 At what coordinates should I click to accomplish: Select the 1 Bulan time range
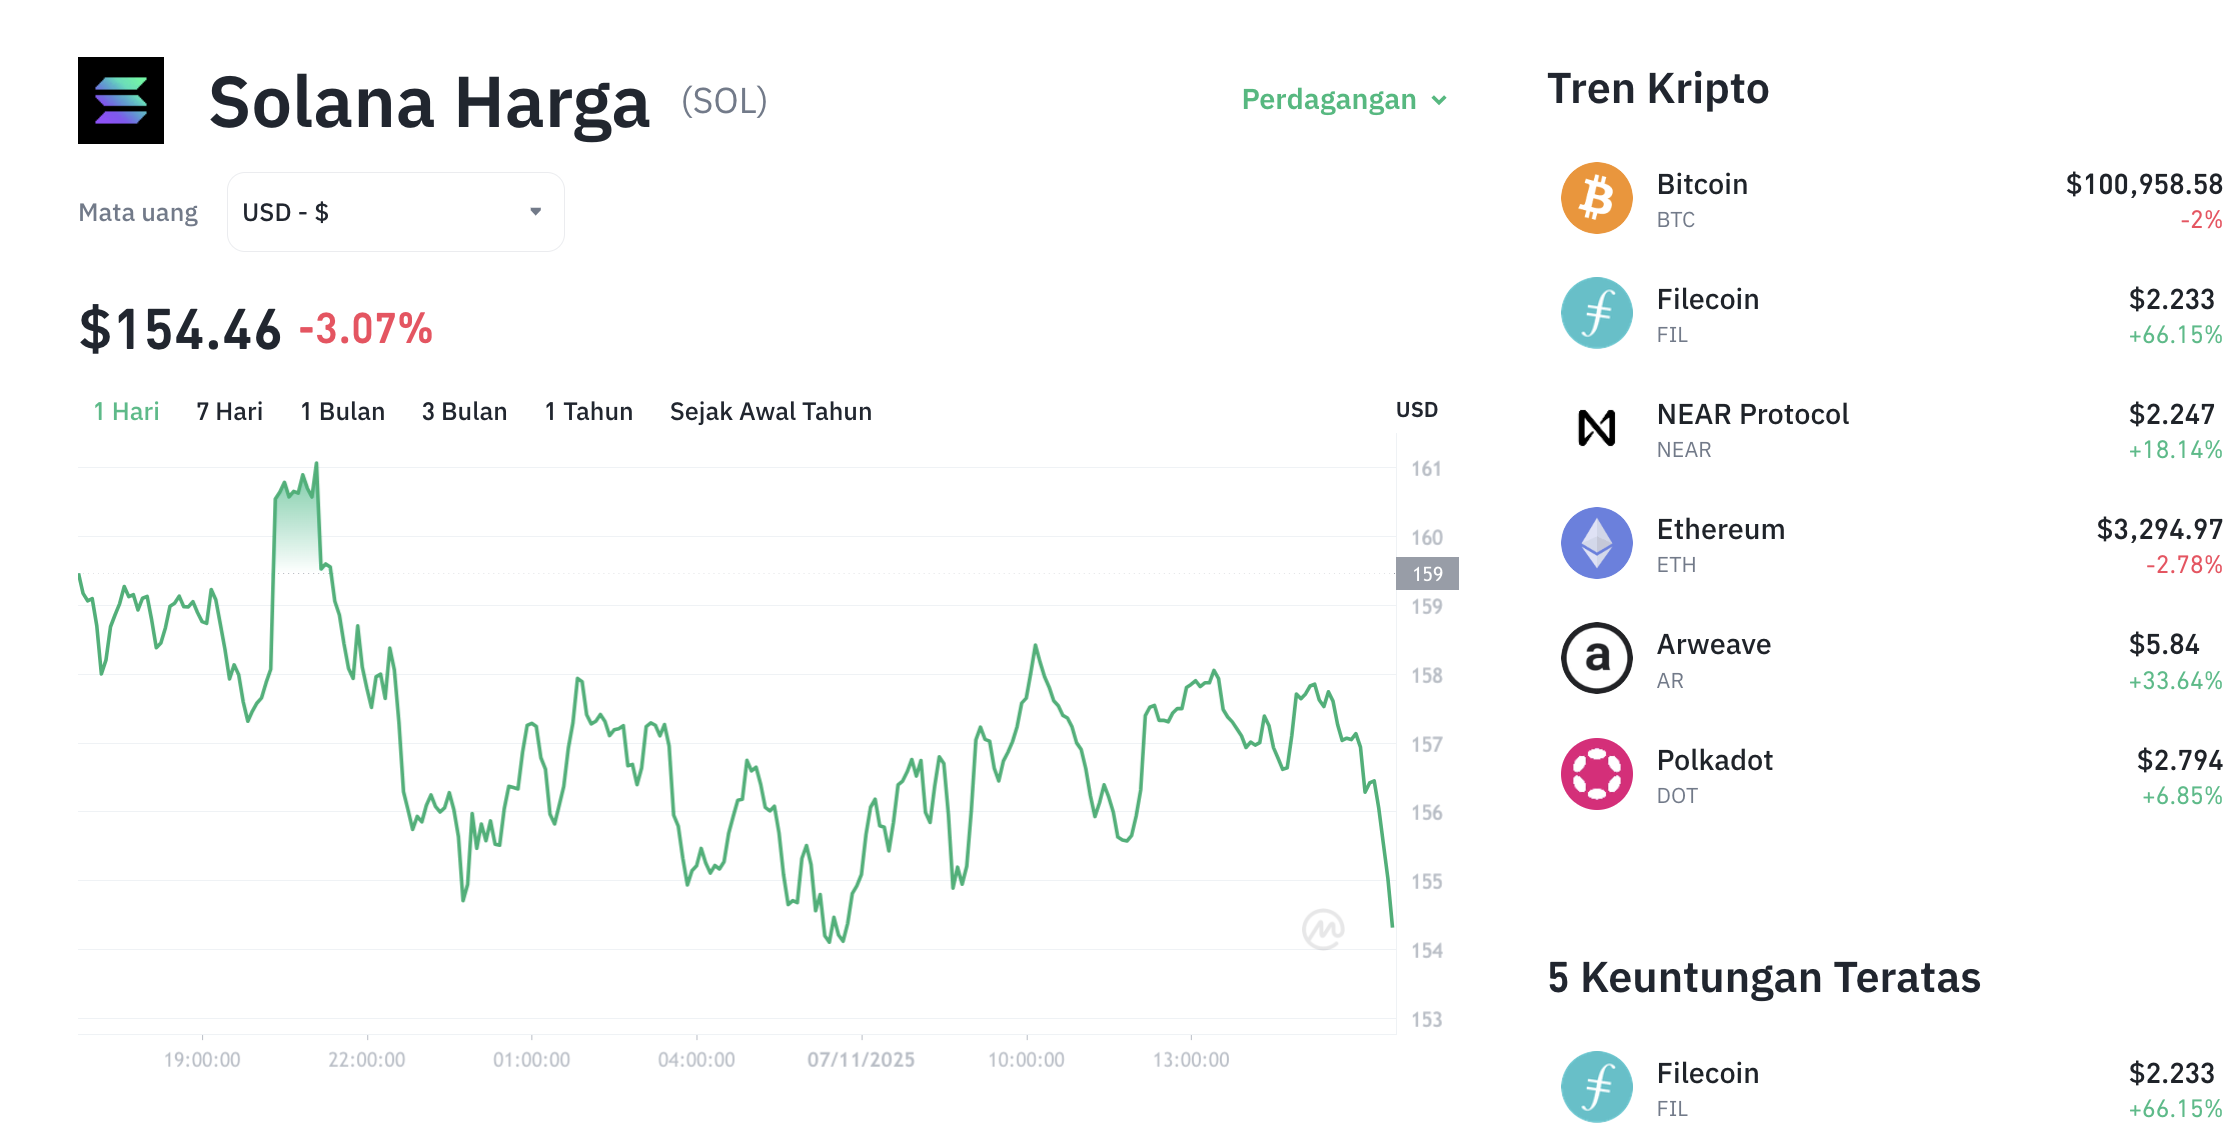[342, 411]
